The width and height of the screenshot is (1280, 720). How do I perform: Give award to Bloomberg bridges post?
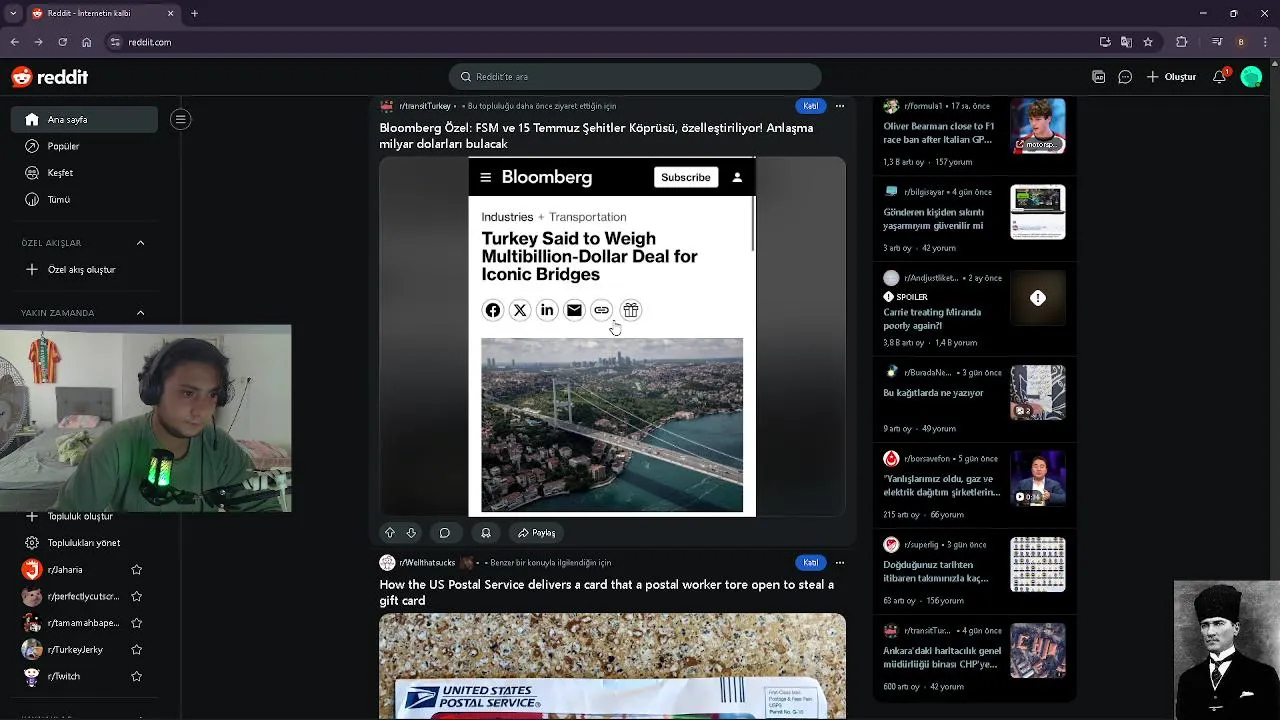486,533
